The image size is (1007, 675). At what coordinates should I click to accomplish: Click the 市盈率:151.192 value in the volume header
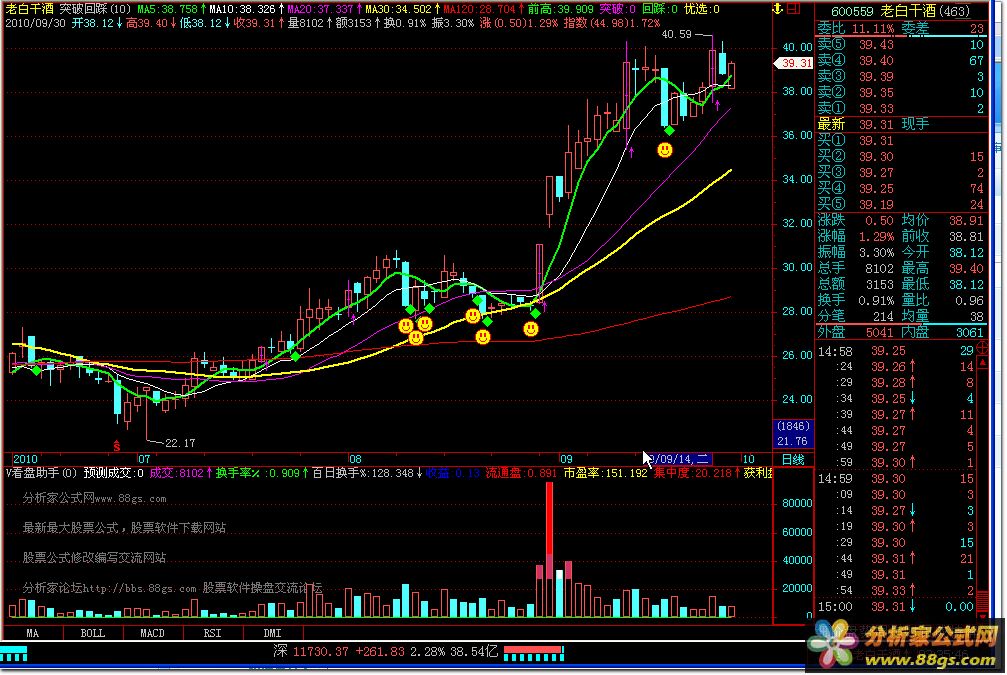[606, 473]
